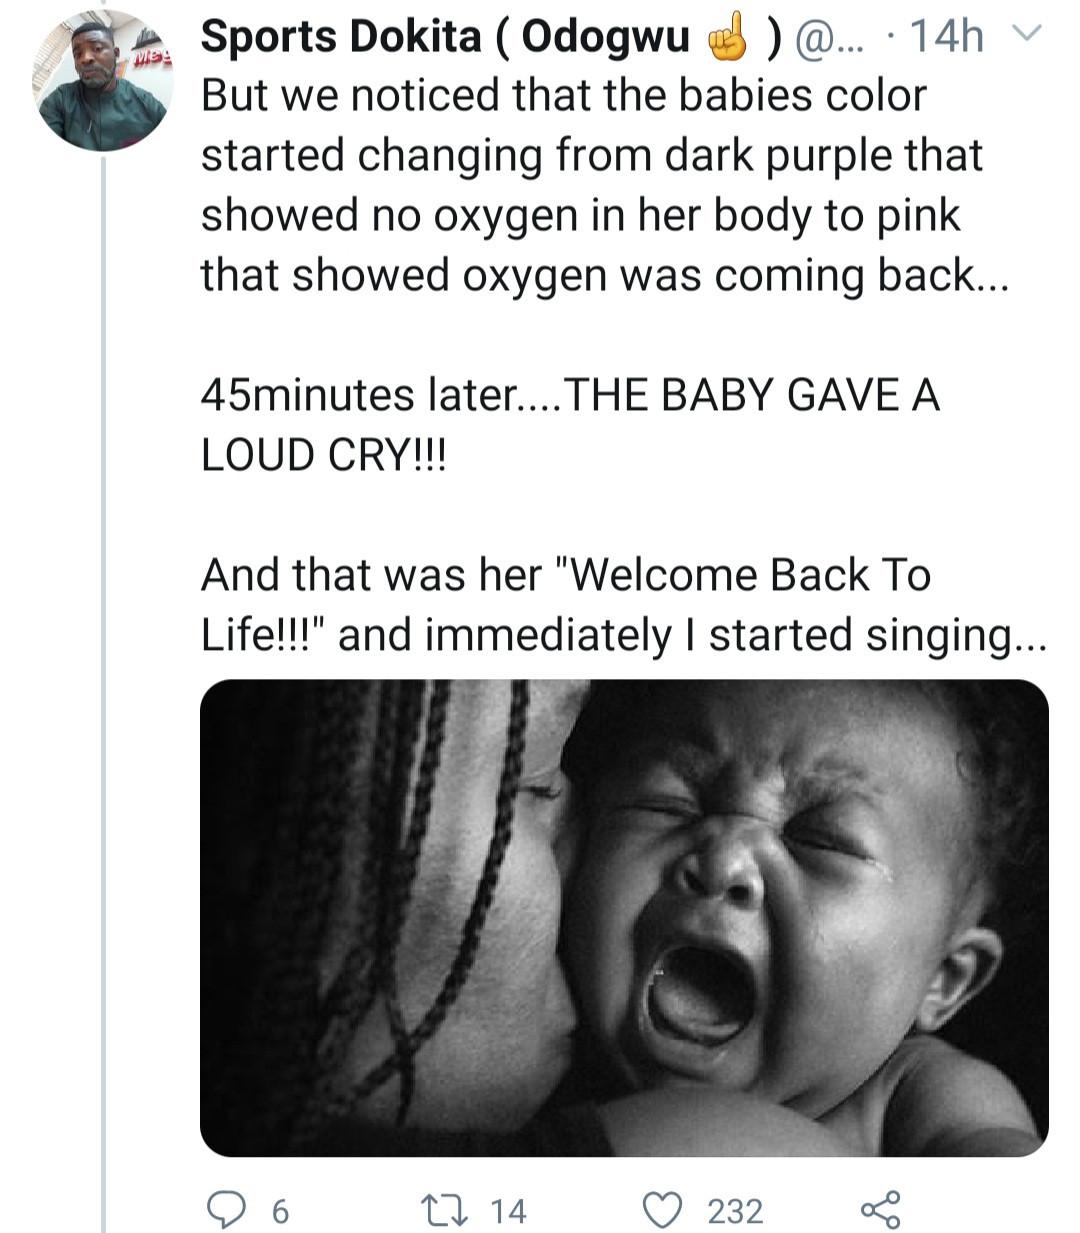Click the "oxygen was coming back" line
This screenshot has height=1233, width=1080.
[x=605, y=276]
